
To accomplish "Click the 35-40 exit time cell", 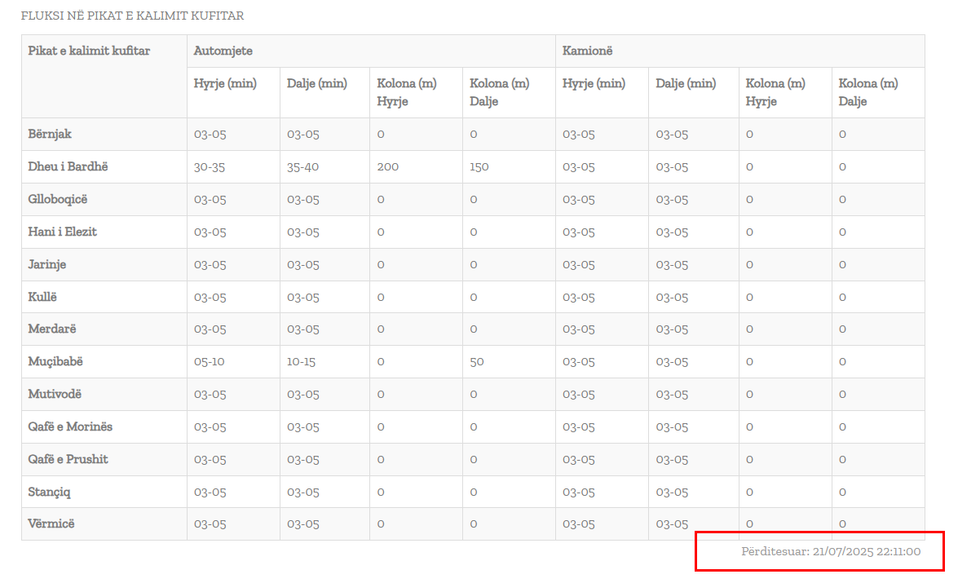I will tap(303, 167).
